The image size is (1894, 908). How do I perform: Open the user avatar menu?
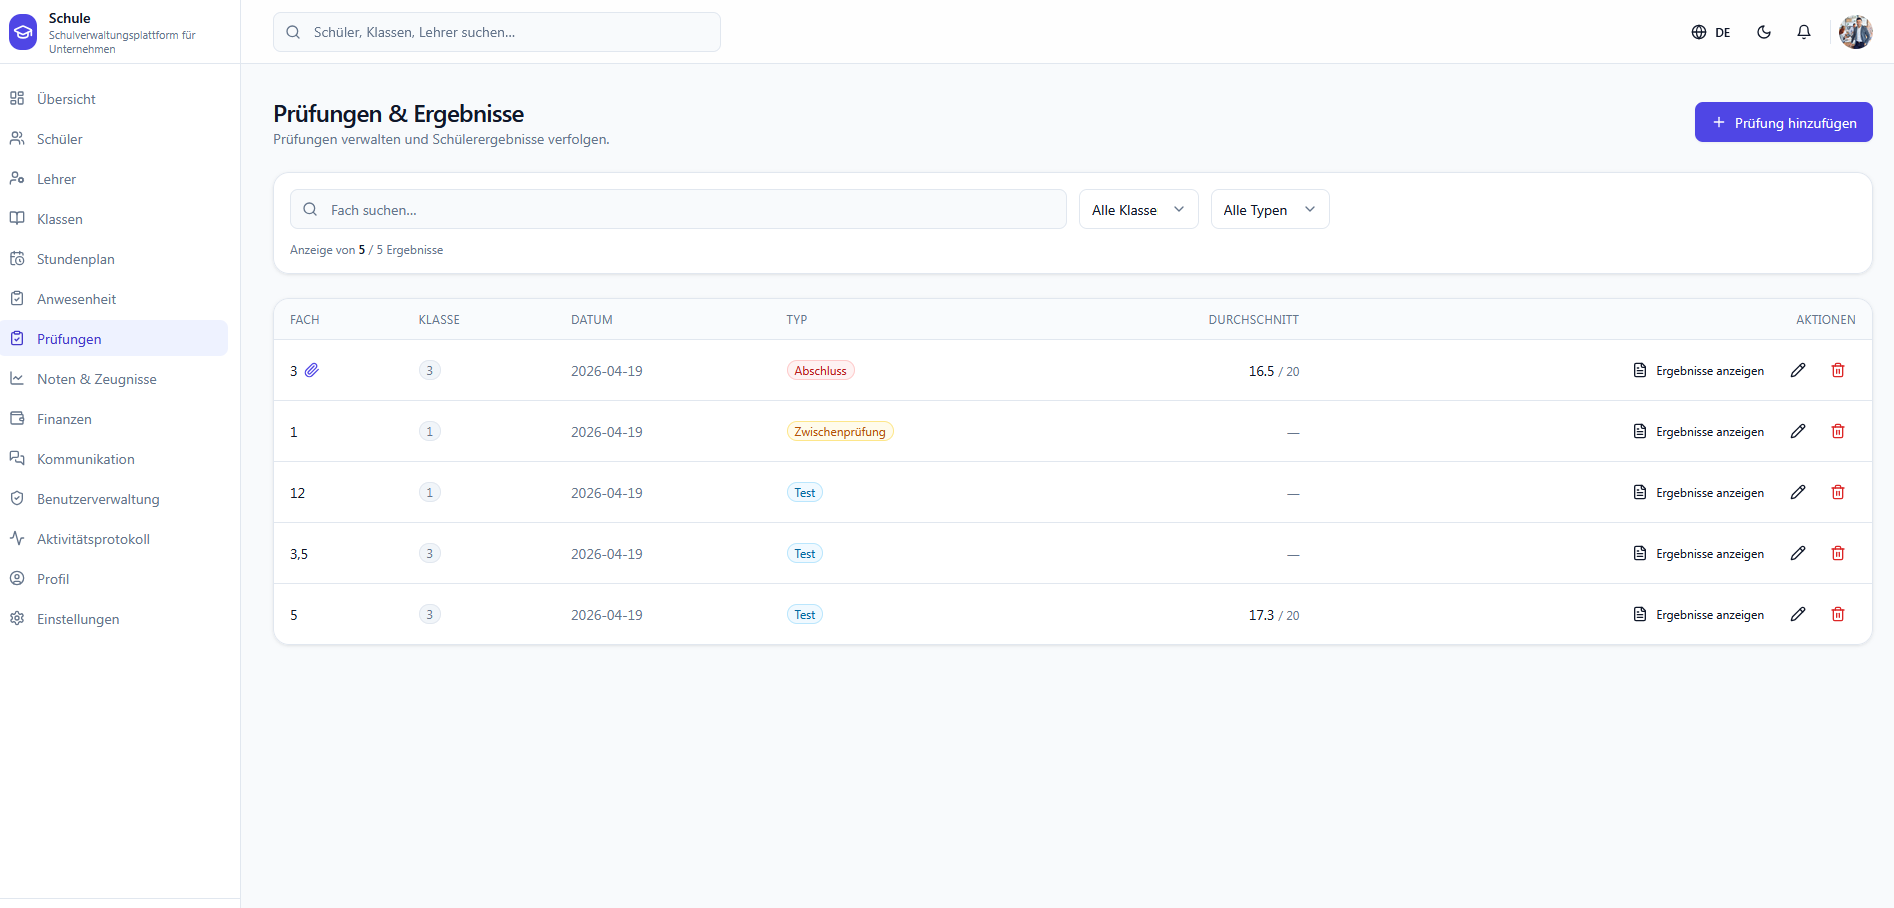pos(1856,32)
